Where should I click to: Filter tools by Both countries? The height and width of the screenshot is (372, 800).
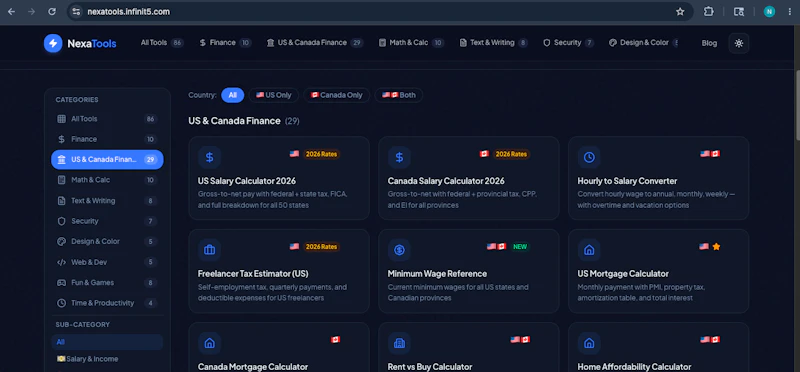(398, 95)
